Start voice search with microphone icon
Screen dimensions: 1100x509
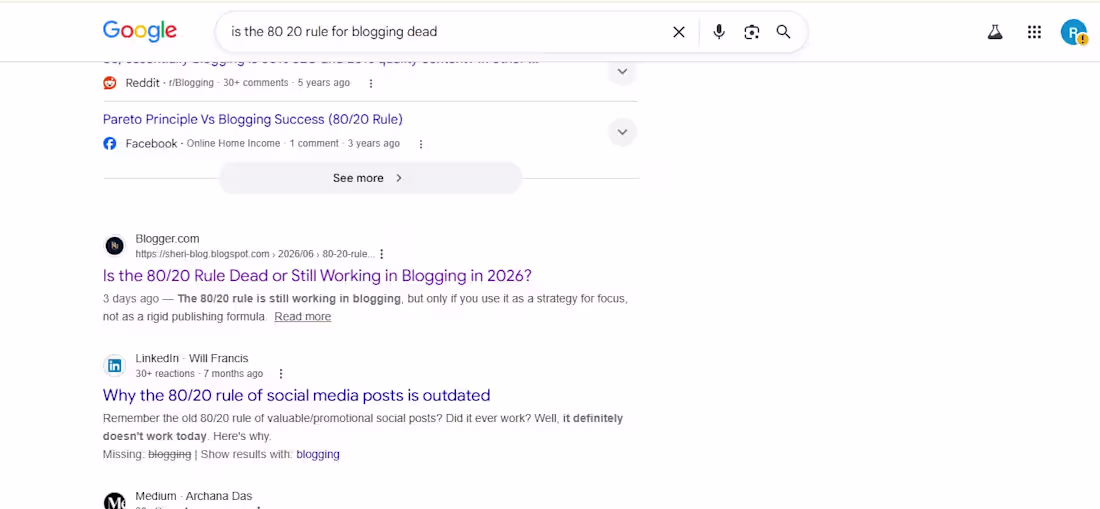tap(718, 32)
